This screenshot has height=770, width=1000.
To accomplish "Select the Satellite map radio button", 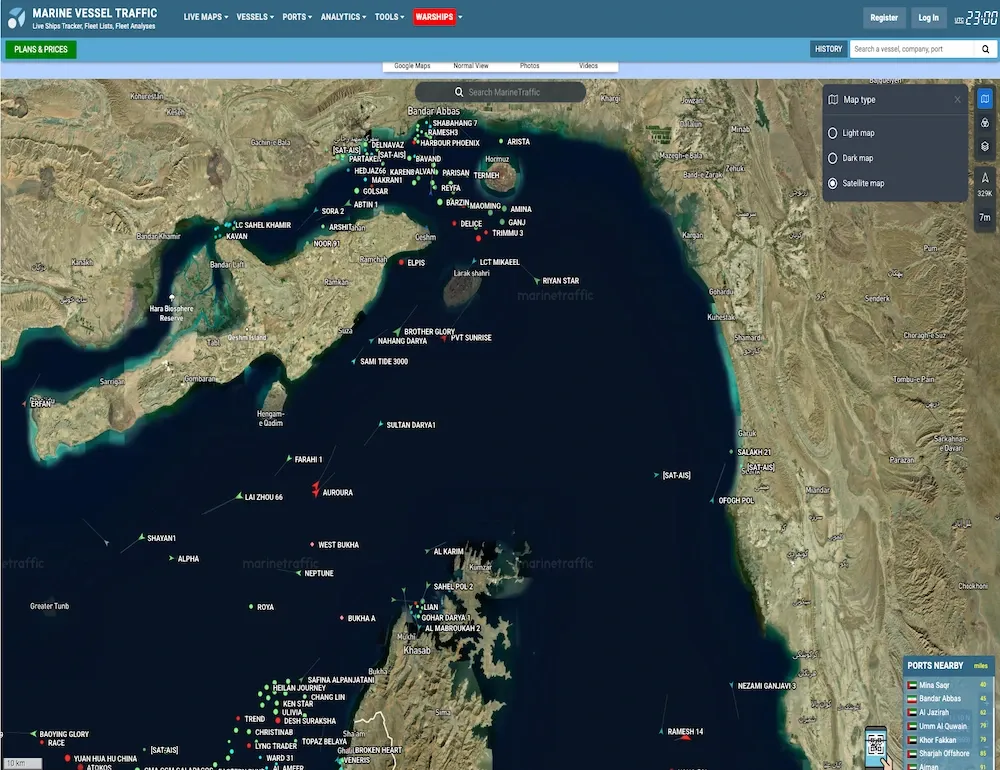I will click(833, 184).
